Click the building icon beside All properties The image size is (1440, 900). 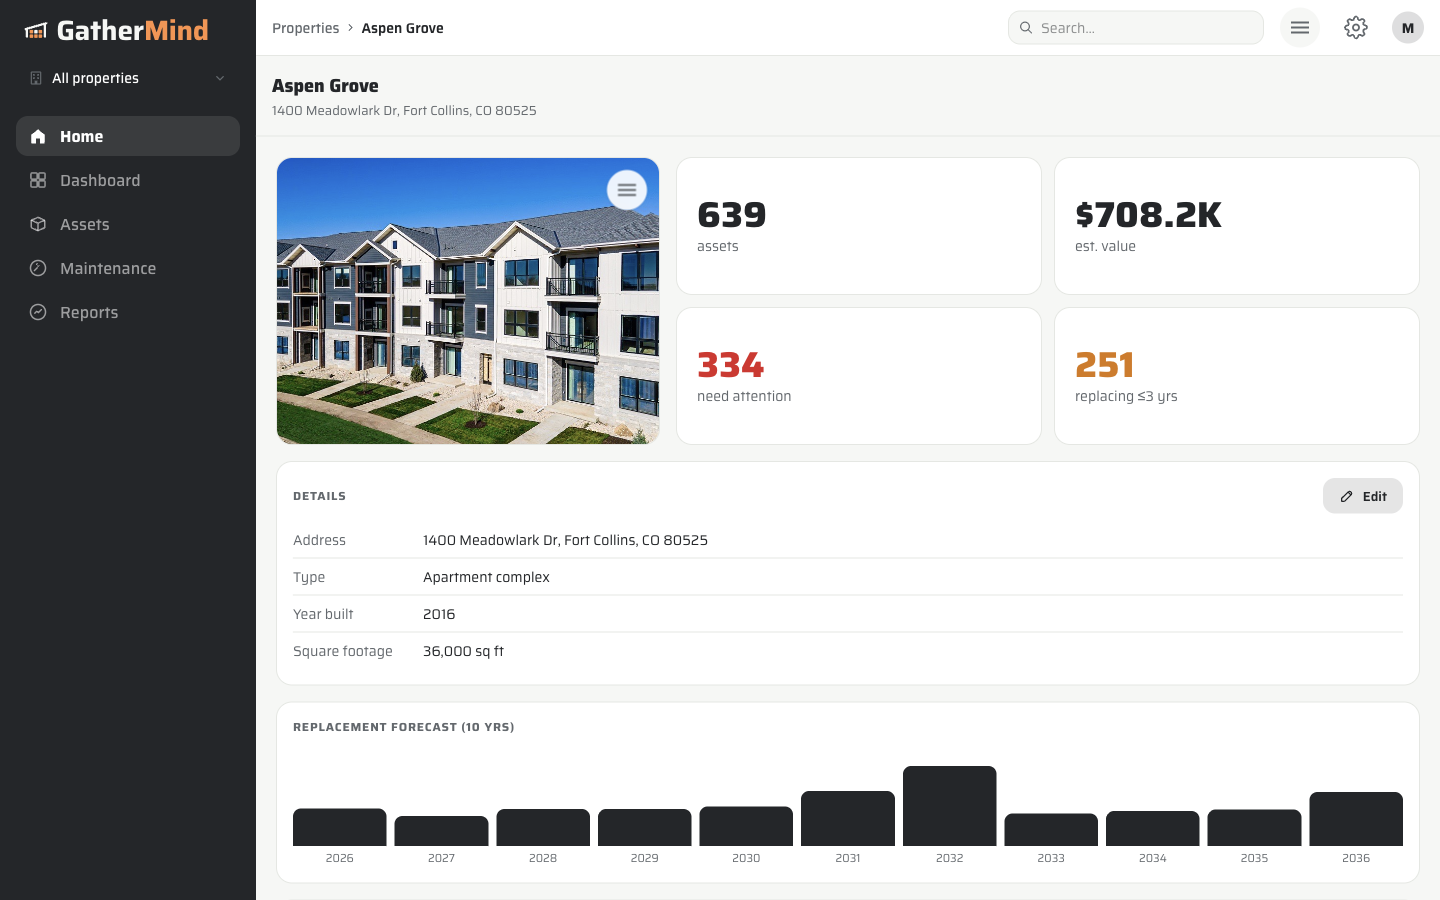[x=36, y=78]
